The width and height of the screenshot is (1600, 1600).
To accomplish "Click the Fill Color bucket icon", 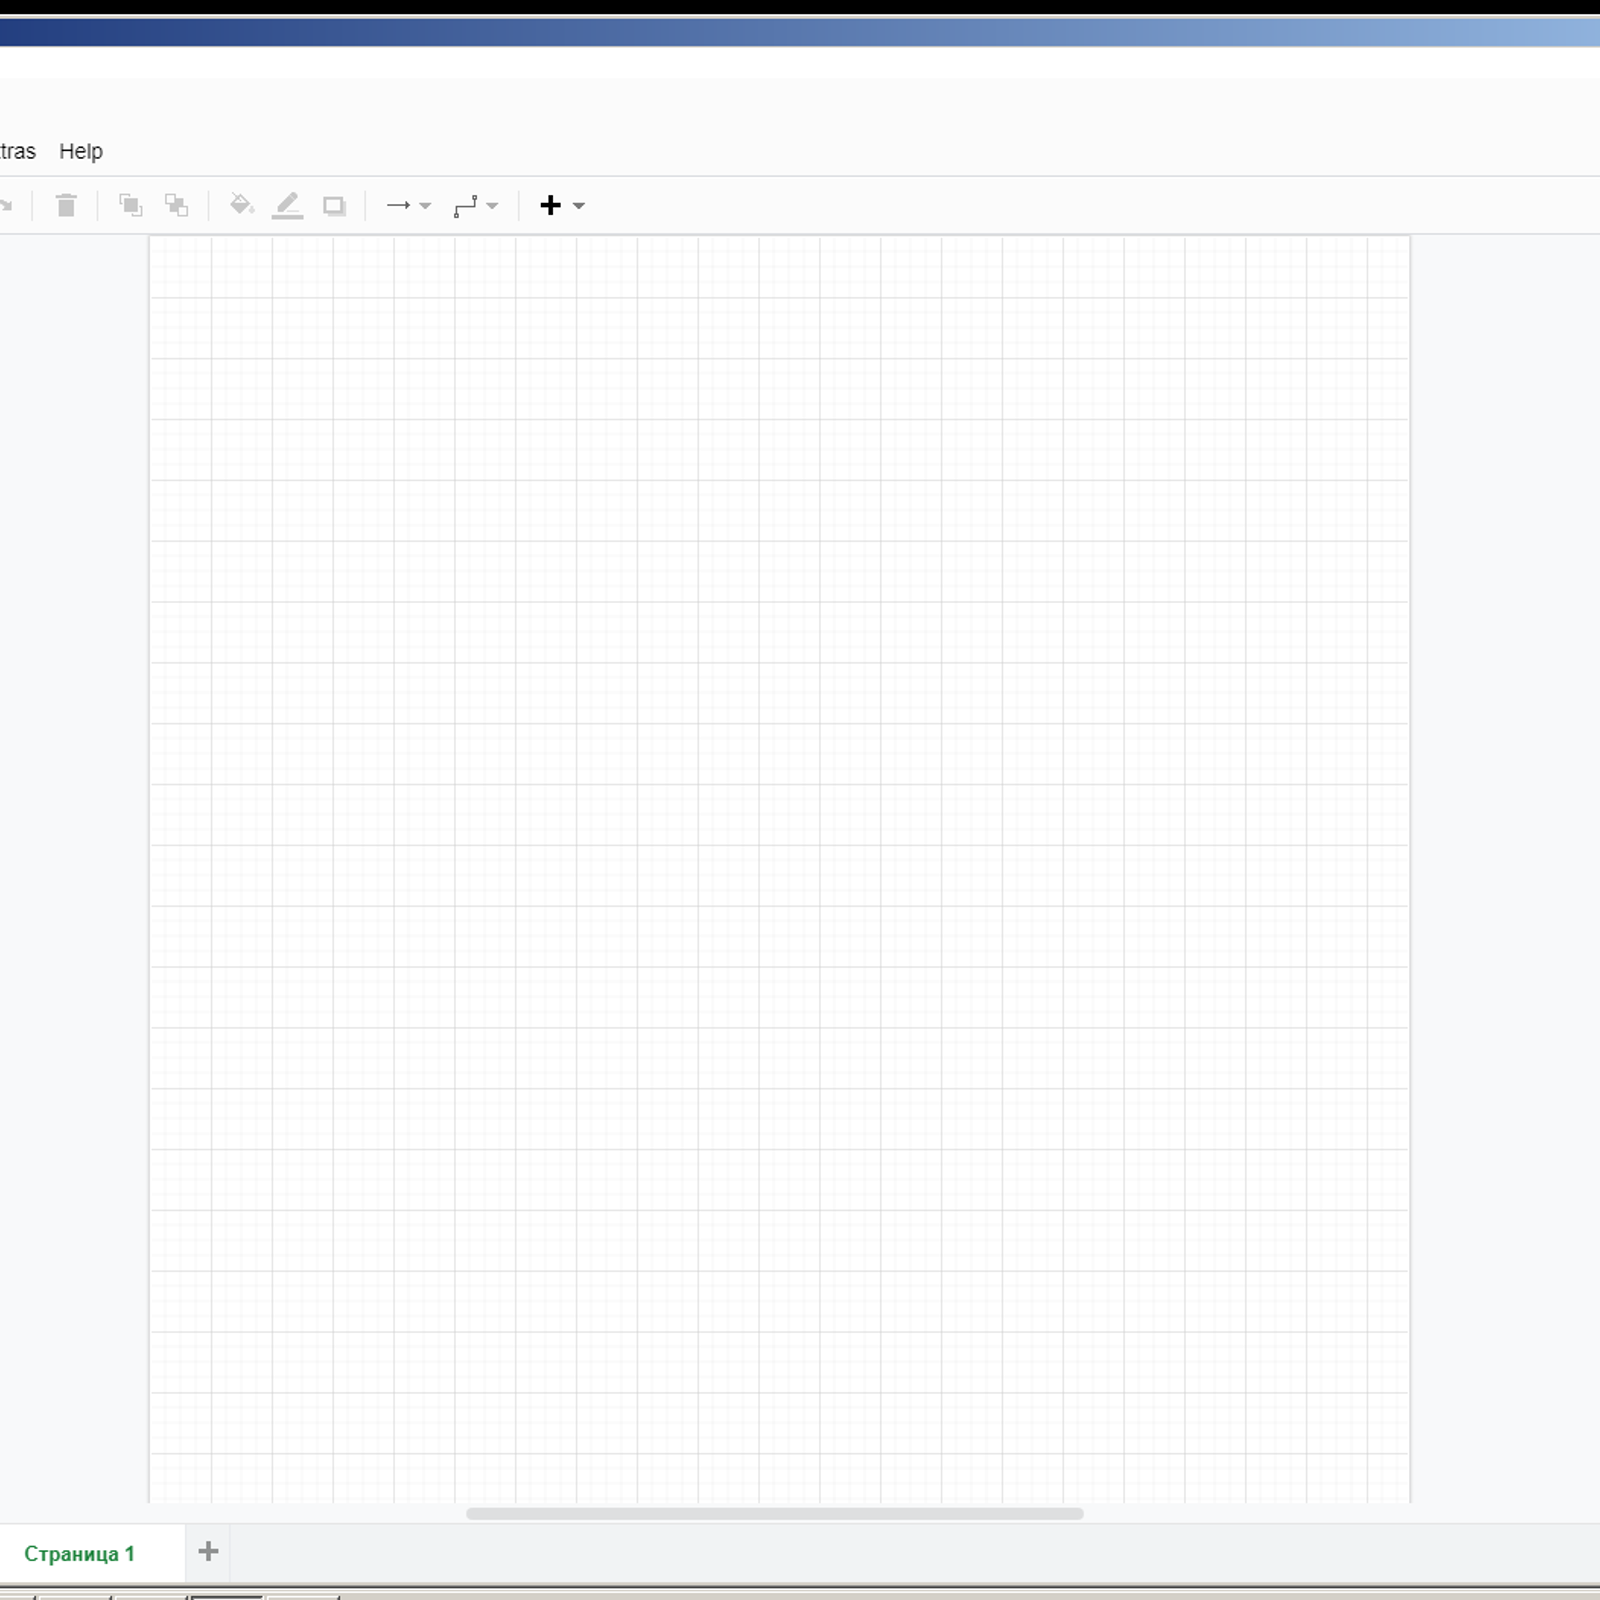I will coord(241,205).
